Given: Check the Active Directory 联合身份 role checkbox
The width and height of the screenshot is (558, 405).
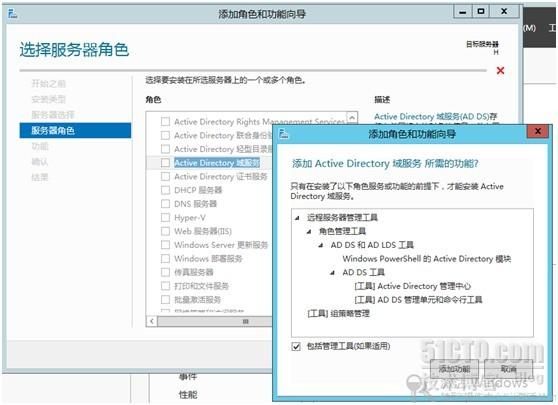Looking at the screenshot, I should [x=165, y=135].
